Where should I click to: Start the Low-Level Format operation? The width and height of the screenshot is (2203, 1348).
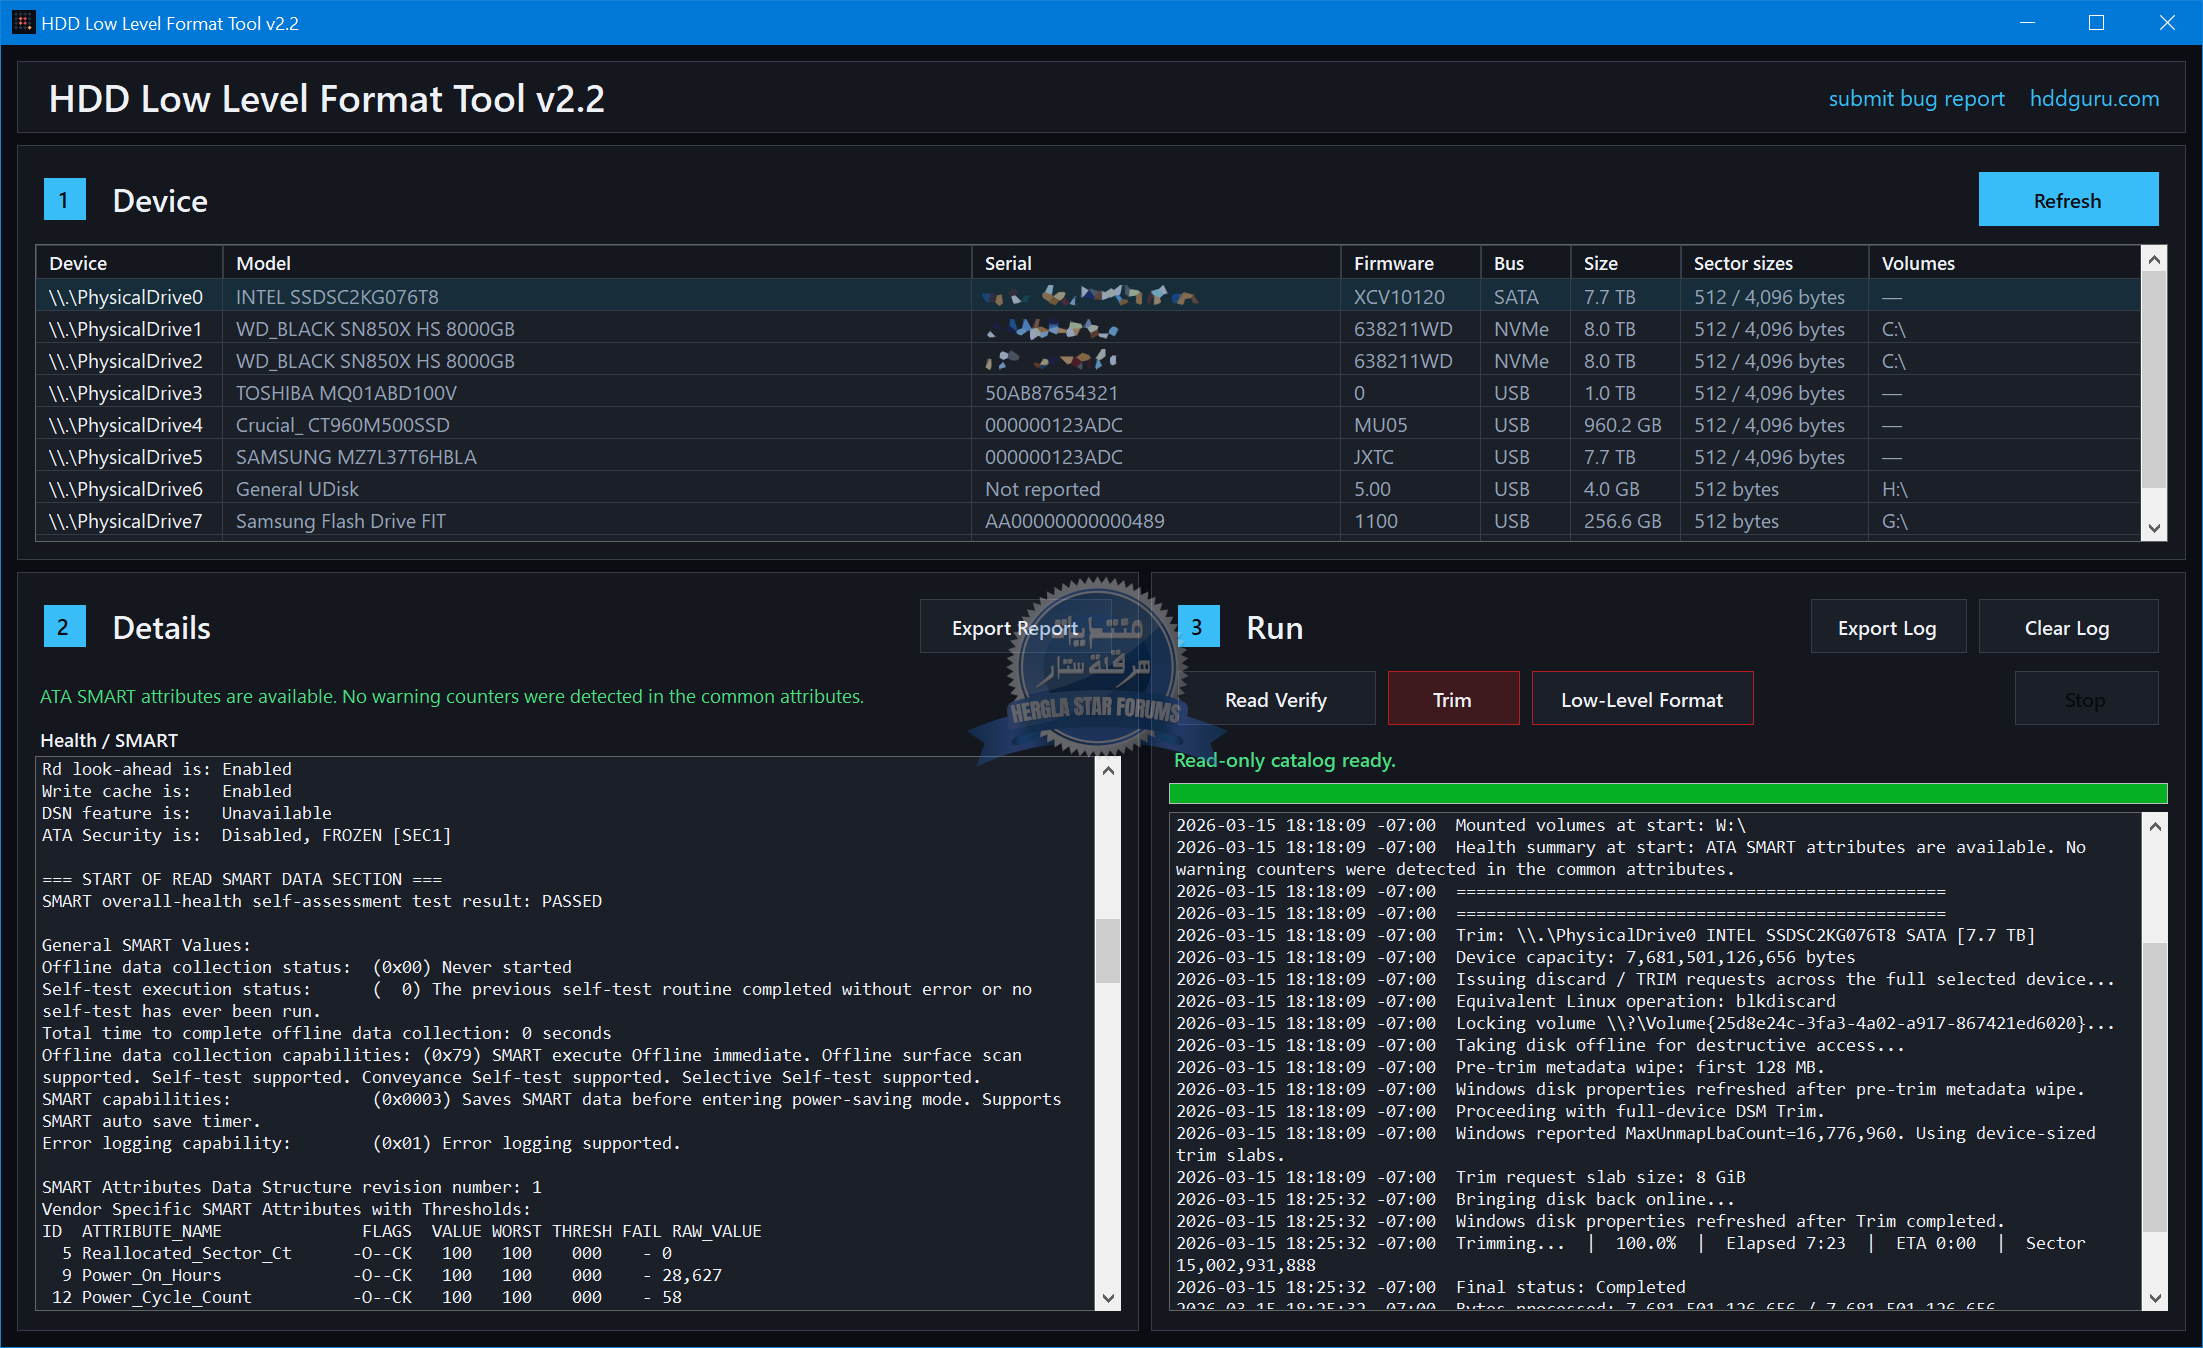[1642, 700]
